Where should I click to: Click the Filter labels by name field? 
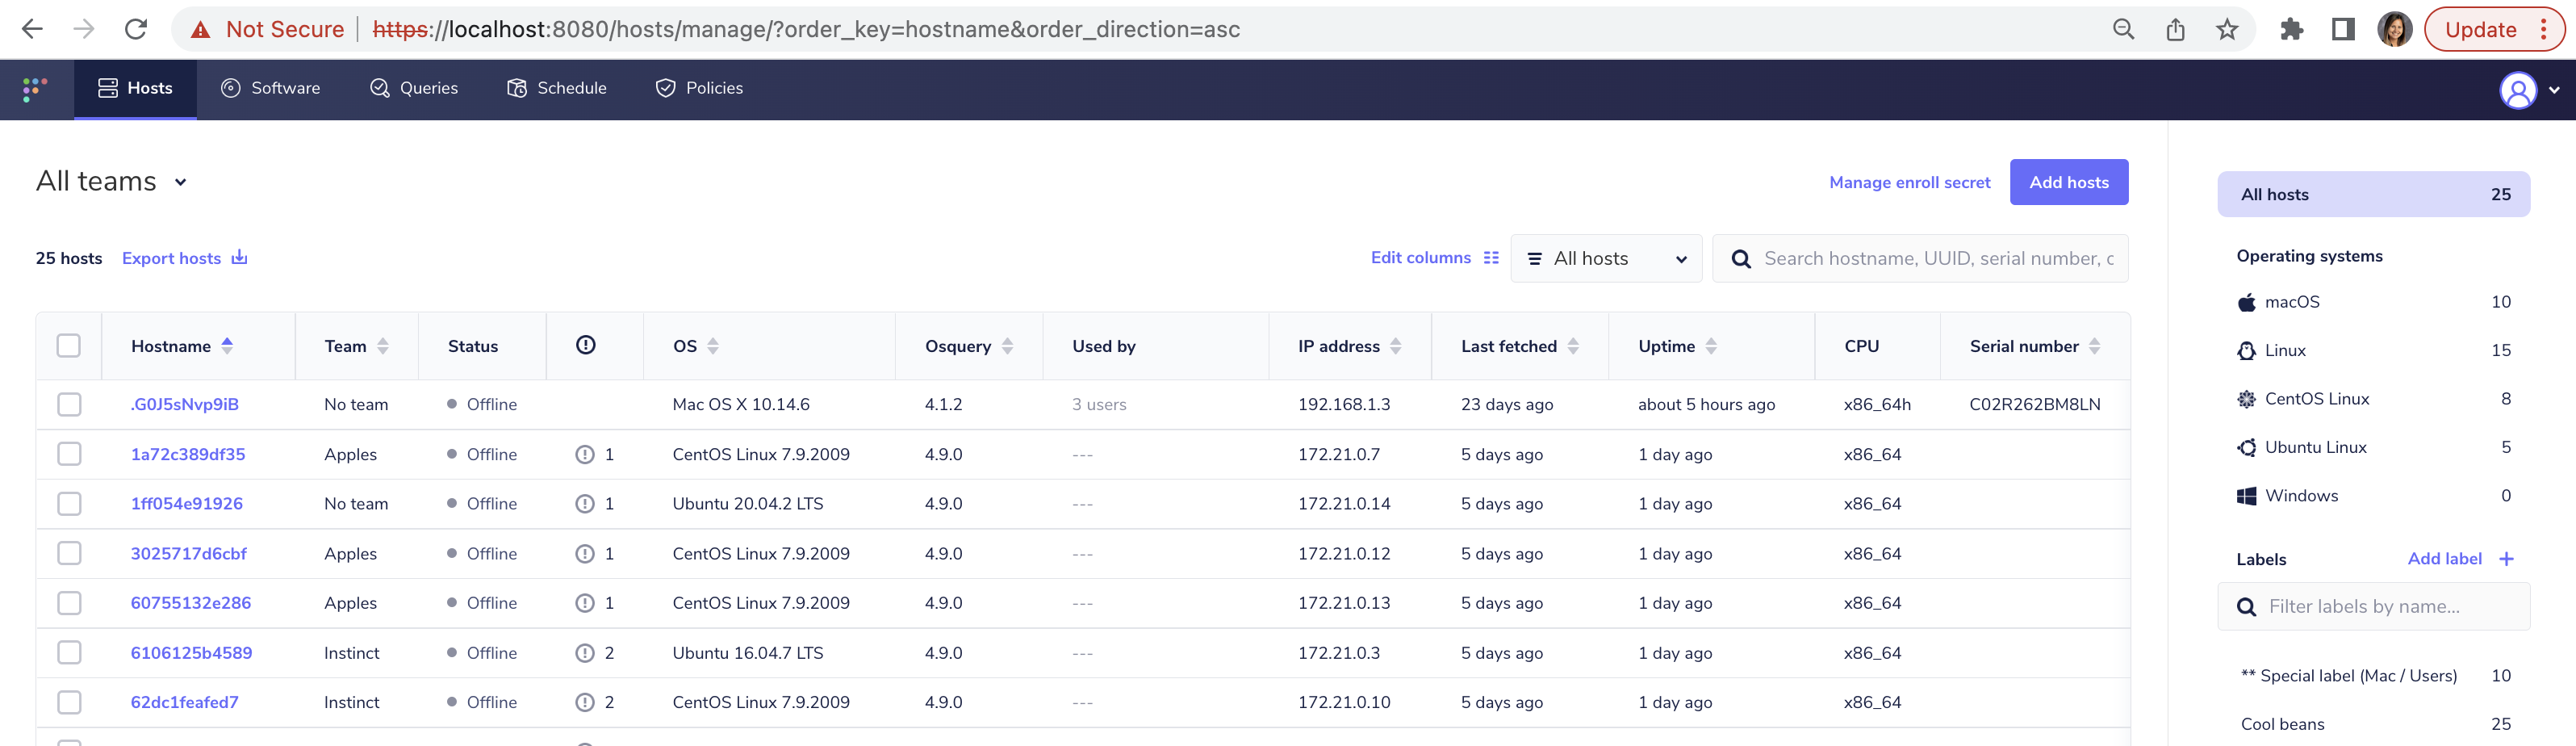pyautogui.click(x=2374, y=606)
